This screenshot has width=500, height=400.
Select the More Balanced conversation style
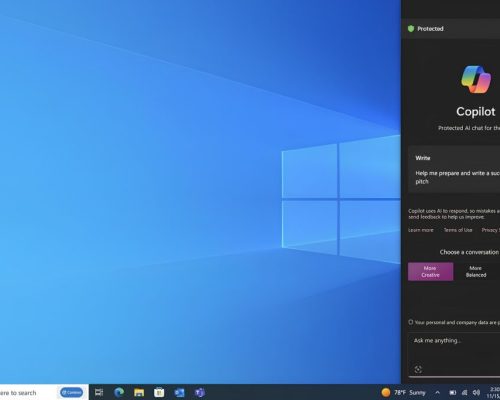coord(476,272)
